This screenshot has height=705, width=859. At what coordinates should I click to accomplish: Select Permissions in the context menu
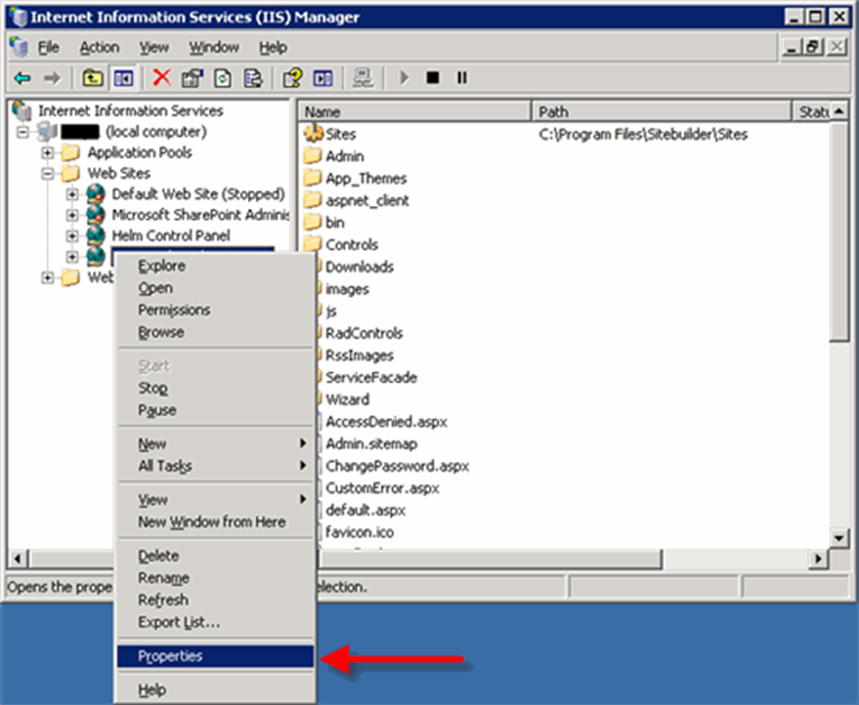tap(174, 310)
